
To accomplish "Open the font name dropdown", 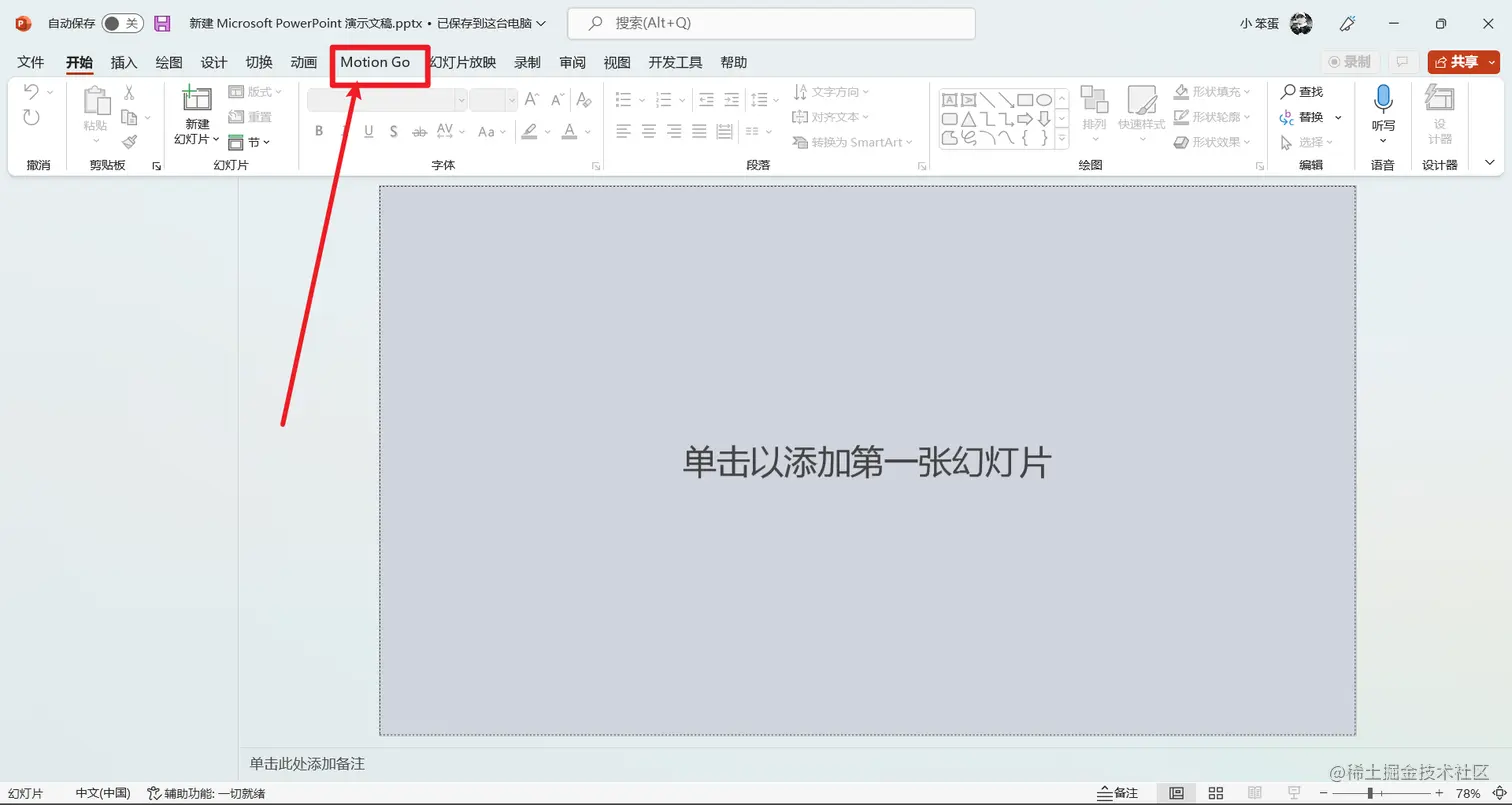I will tap(461, 99).
